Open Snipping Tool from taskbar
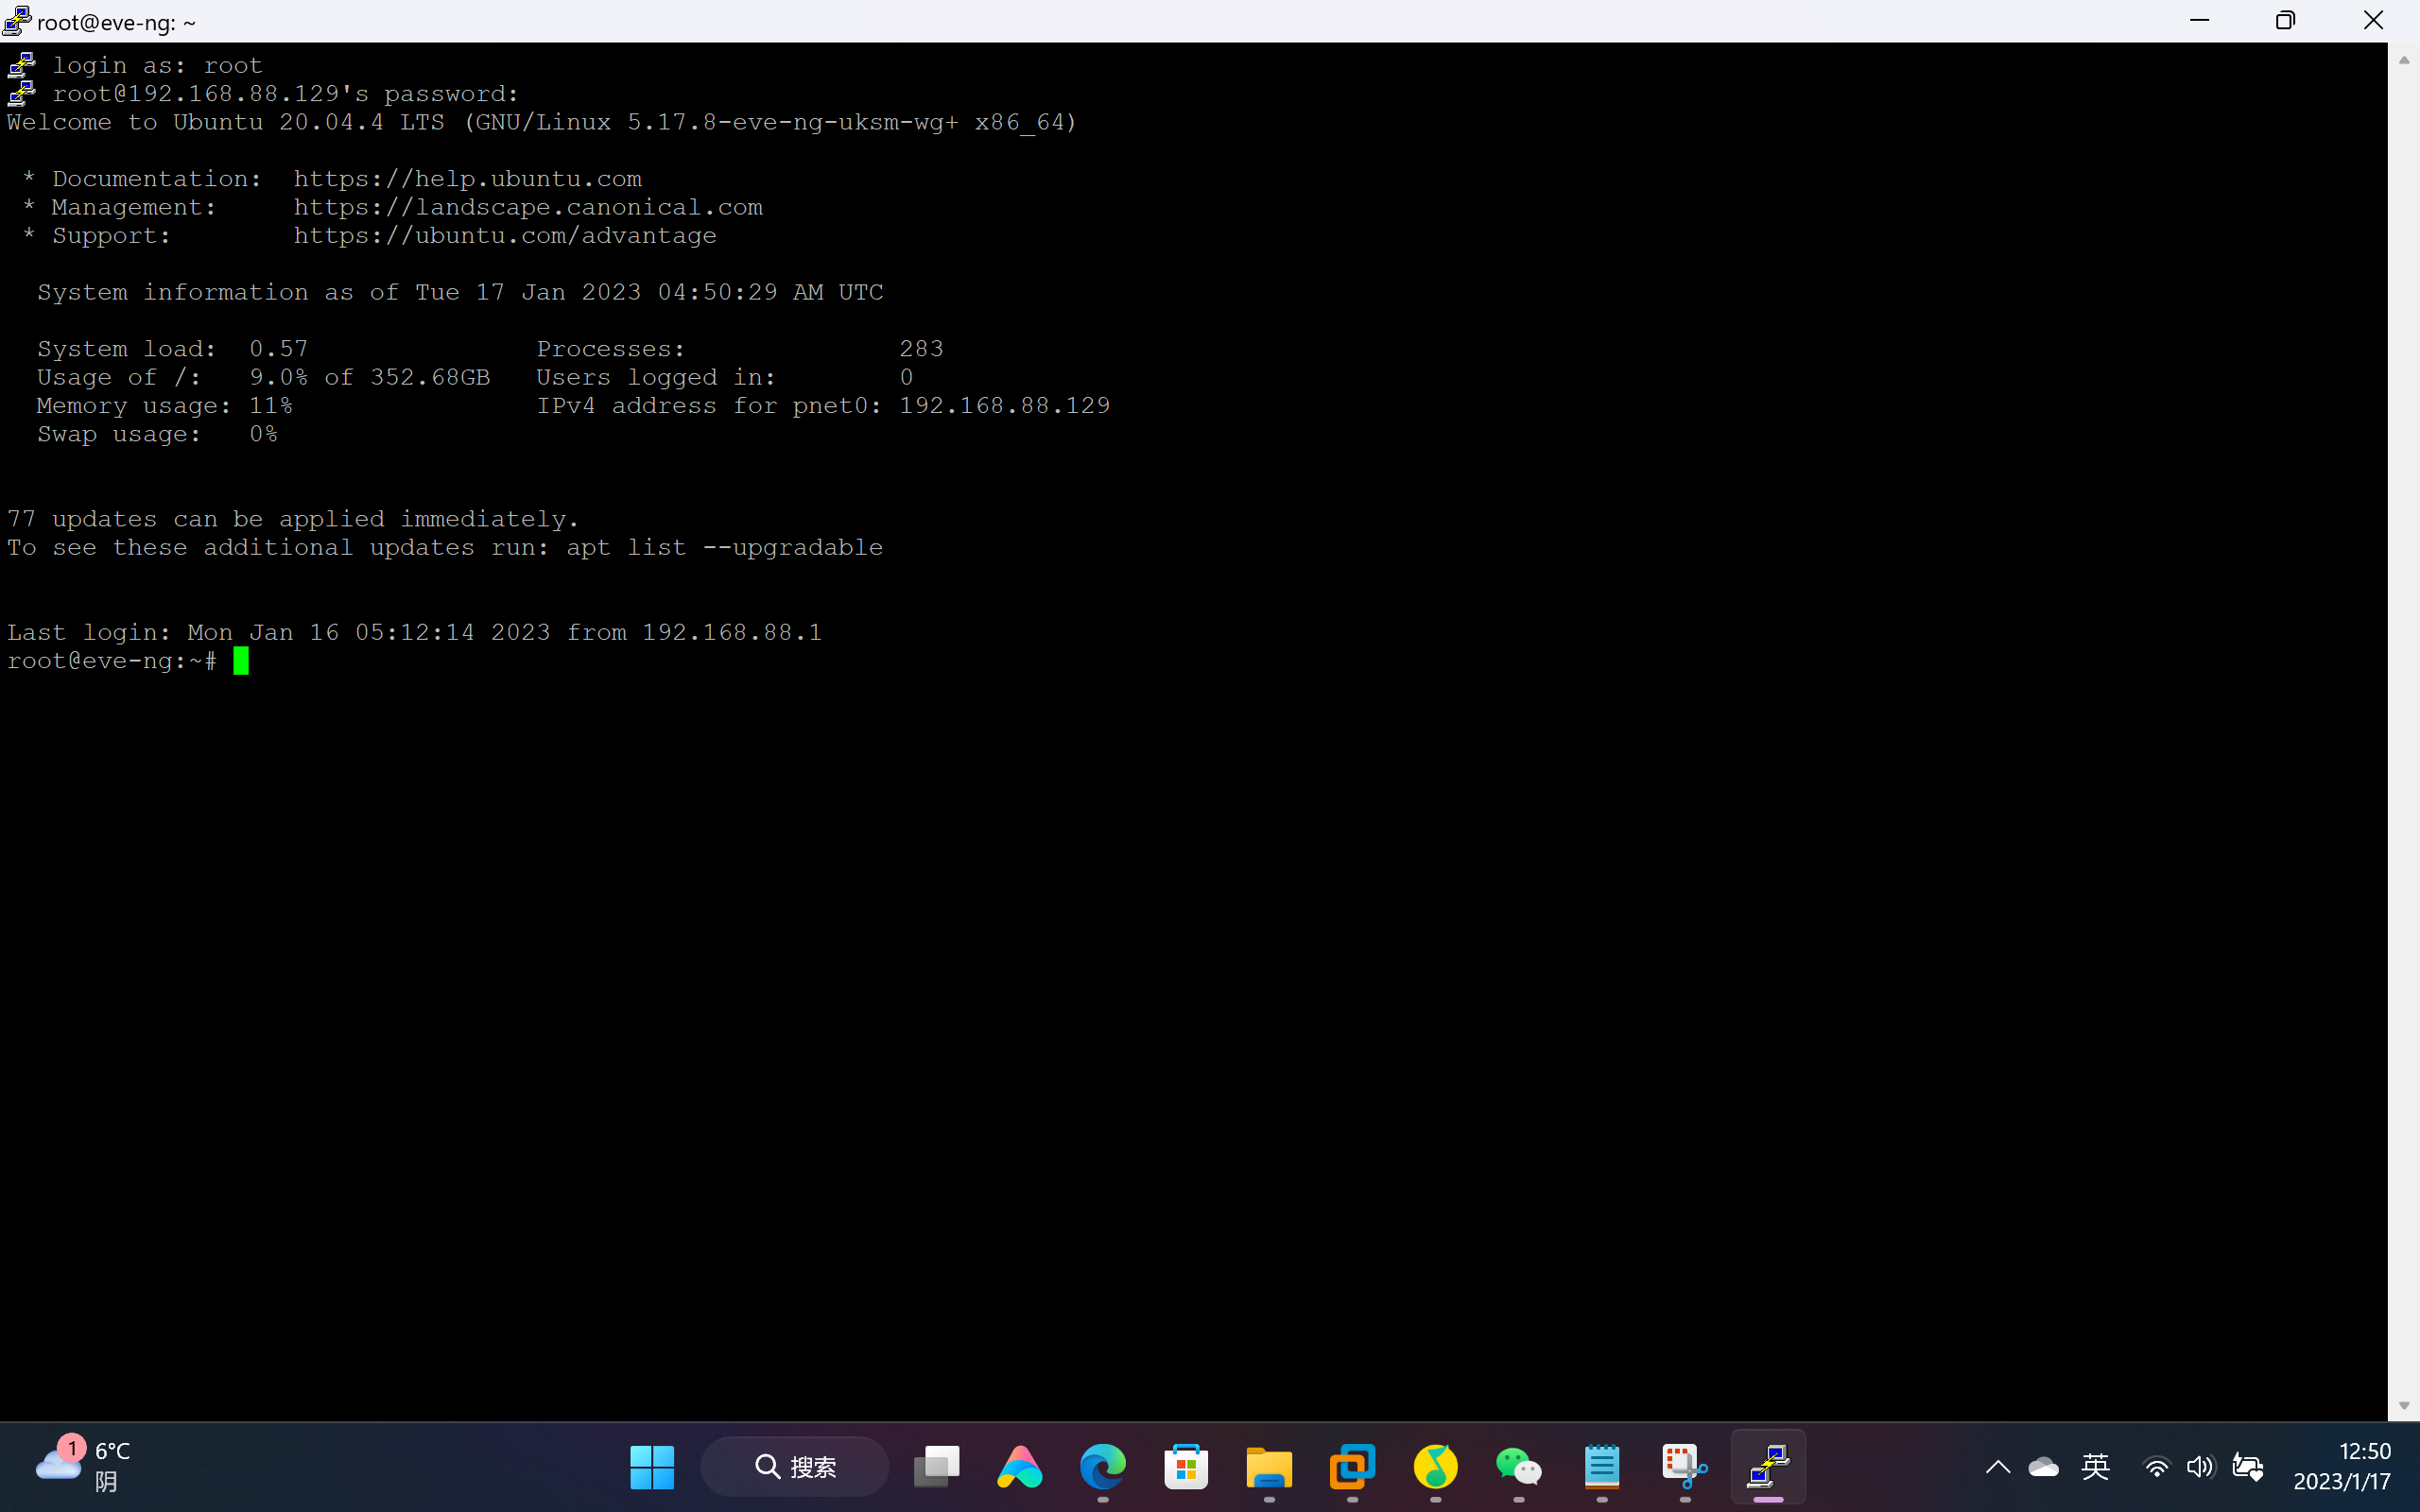Screen dimensions: 2420x1512 point(1684,1467)
